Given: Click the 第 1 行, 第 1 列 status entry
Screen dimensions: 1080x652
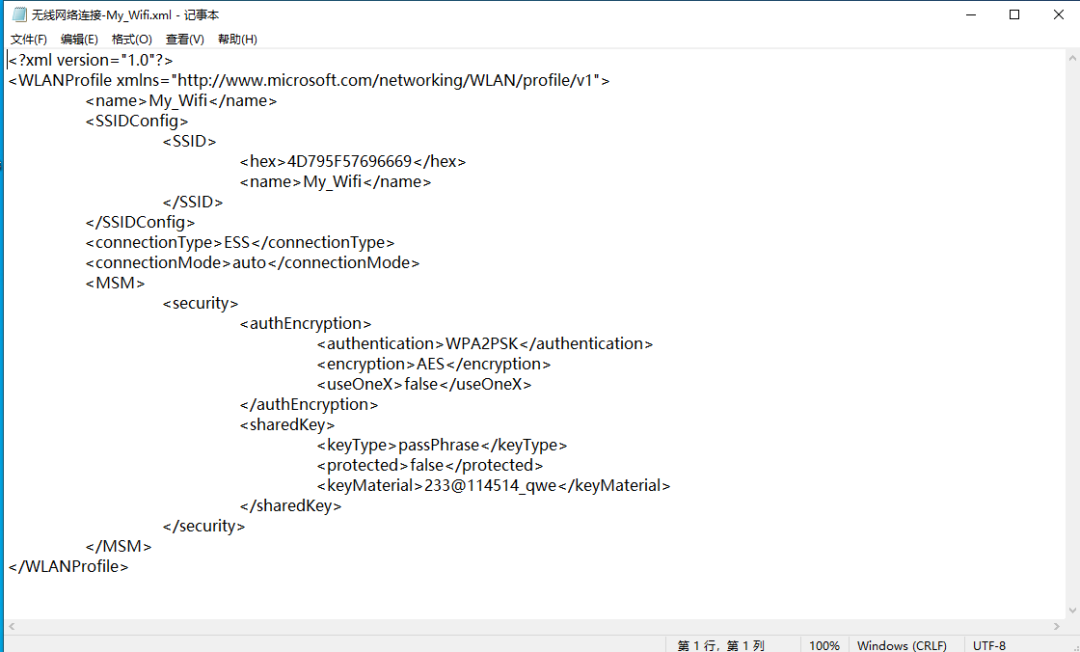Looking at the screenshot, I should pos(720,645).
